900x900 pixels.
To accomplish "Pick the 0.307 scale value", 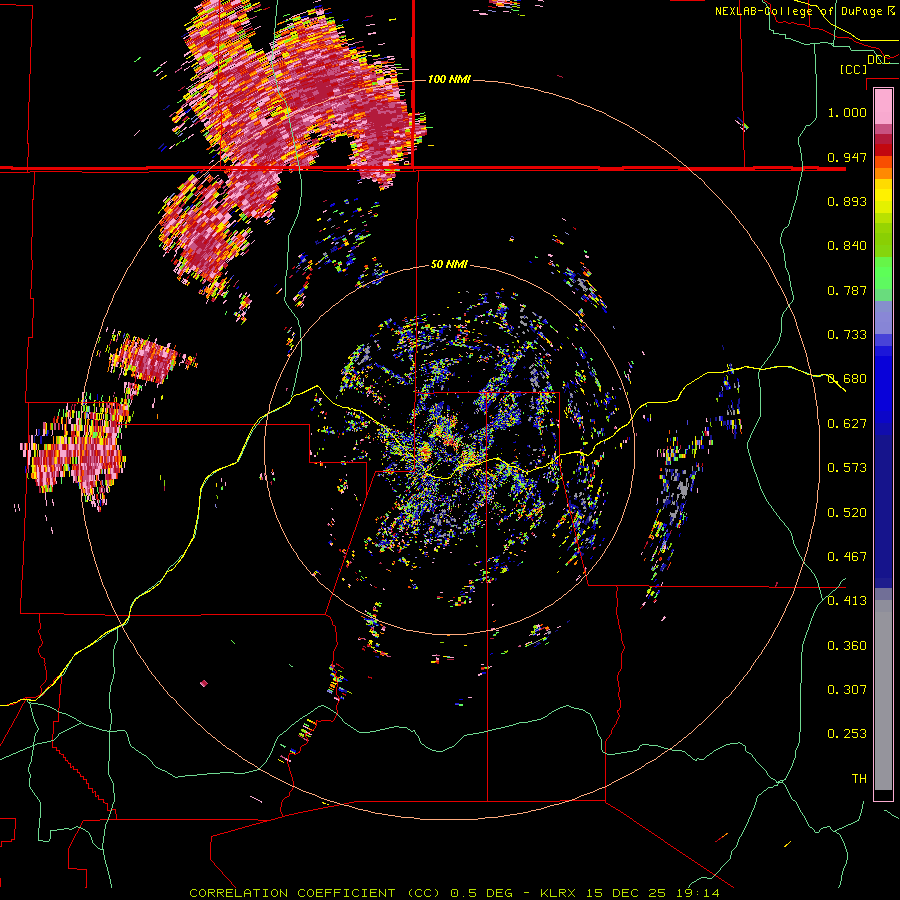I will point(847,690).
